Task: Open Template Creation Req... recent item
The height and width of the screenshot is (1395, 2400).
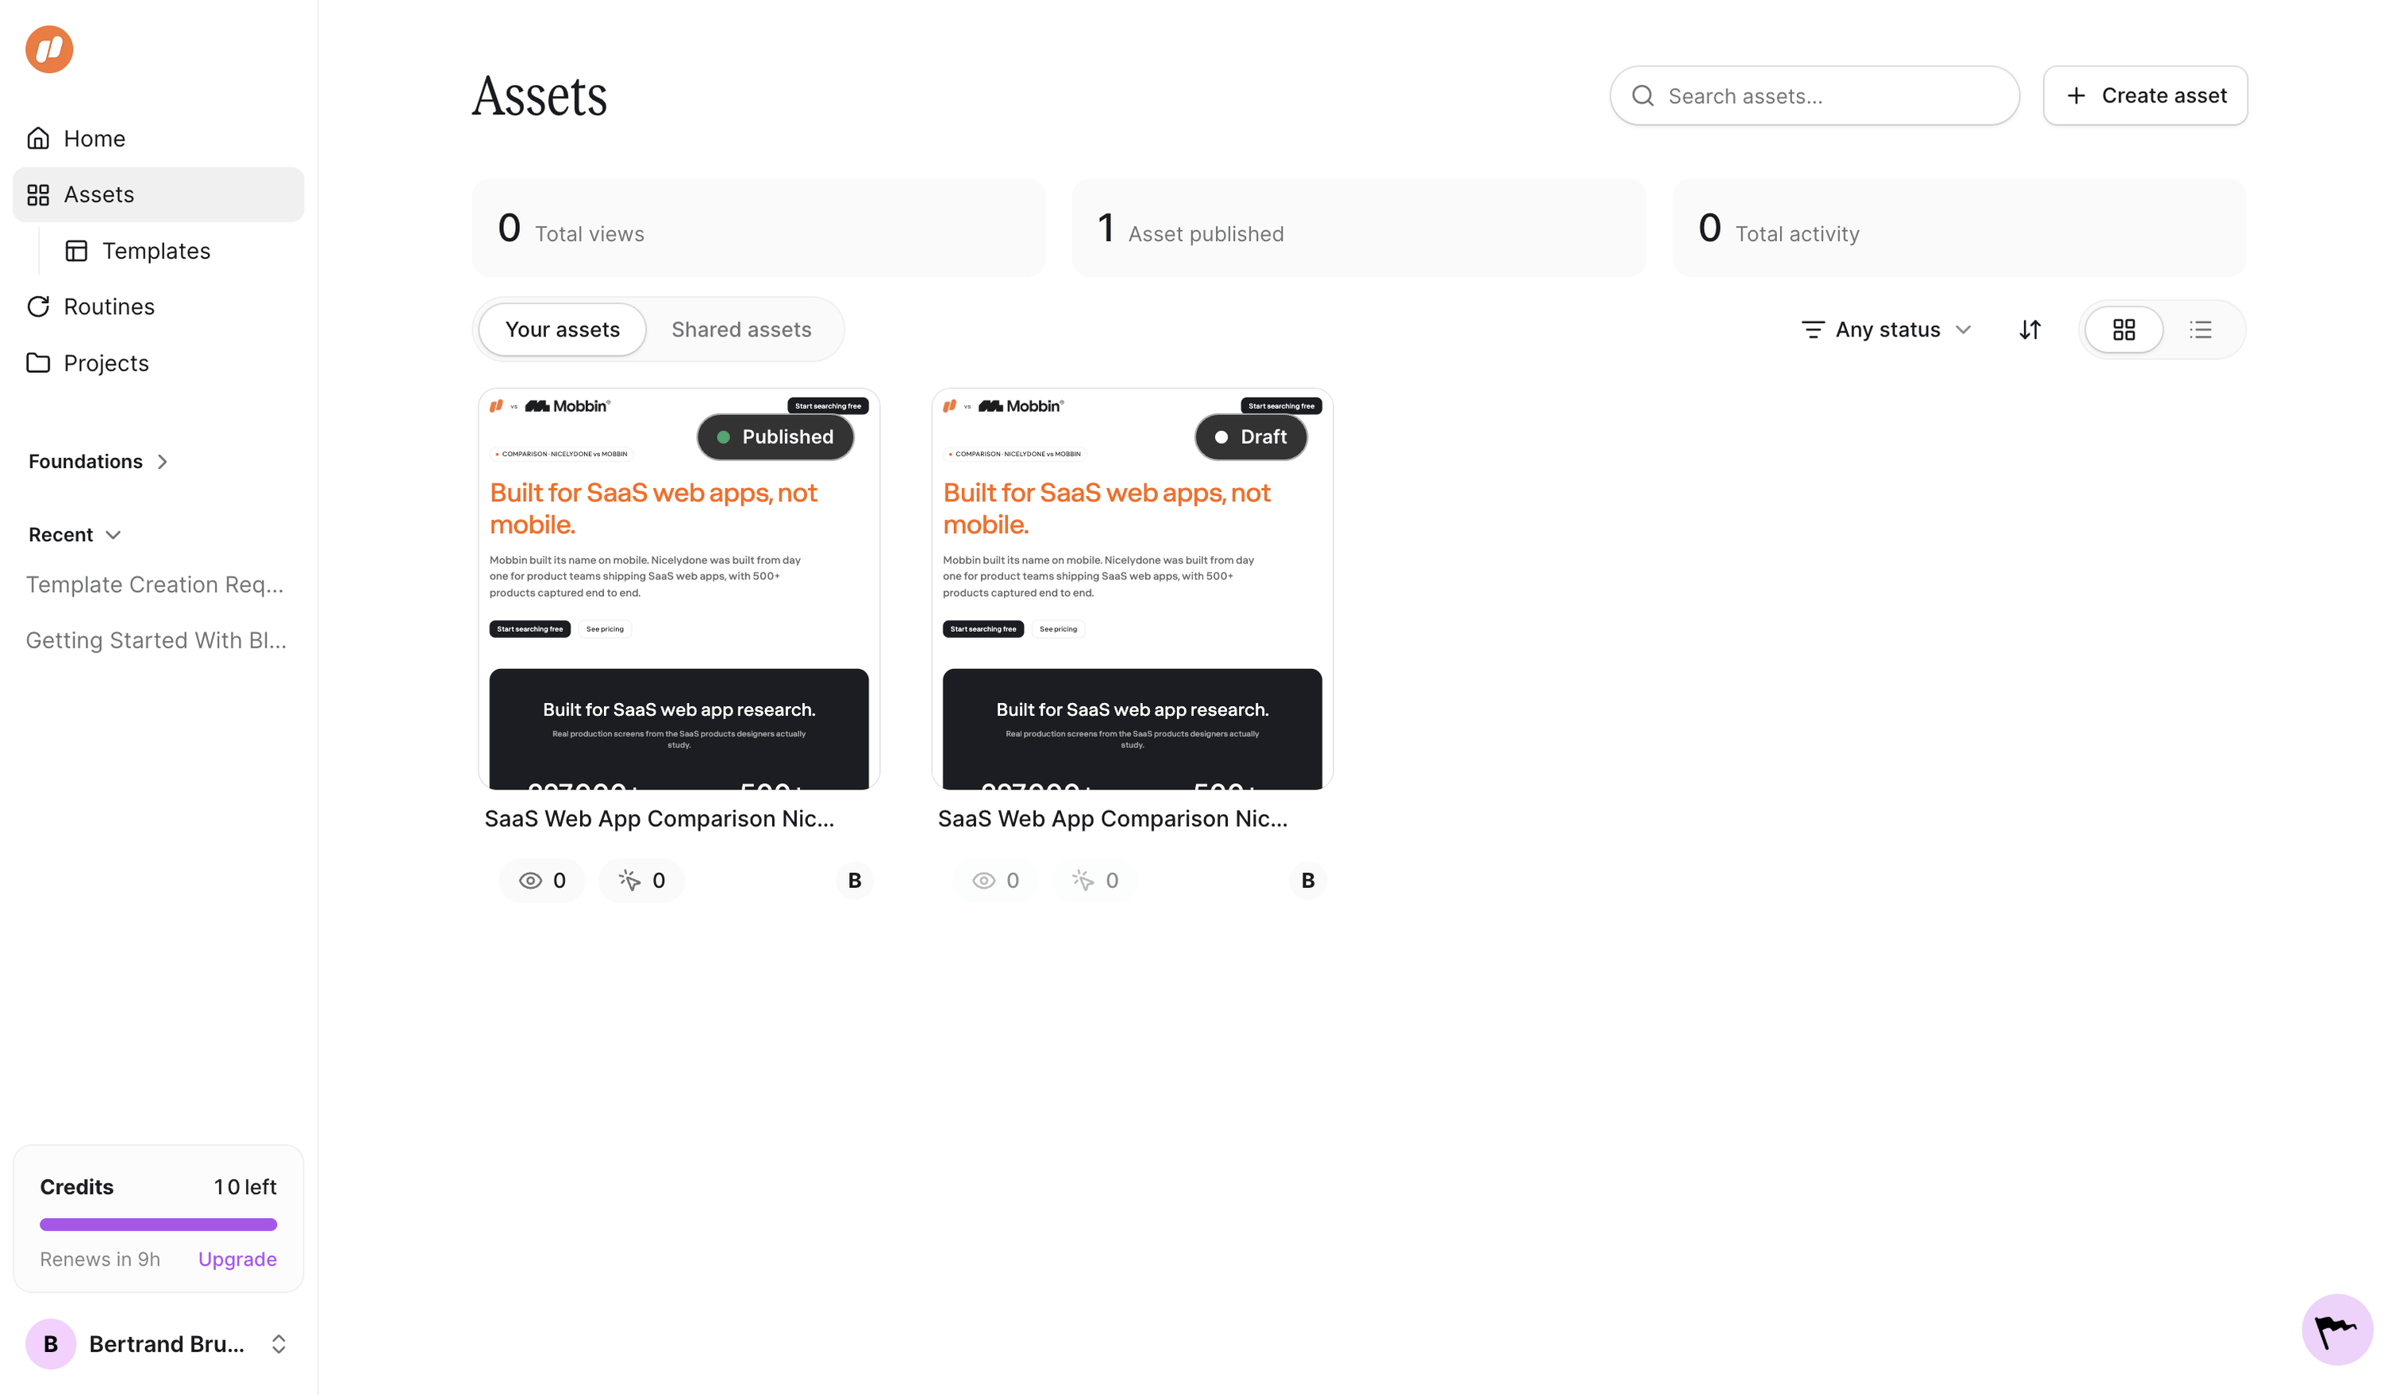Action: [155, 584]
